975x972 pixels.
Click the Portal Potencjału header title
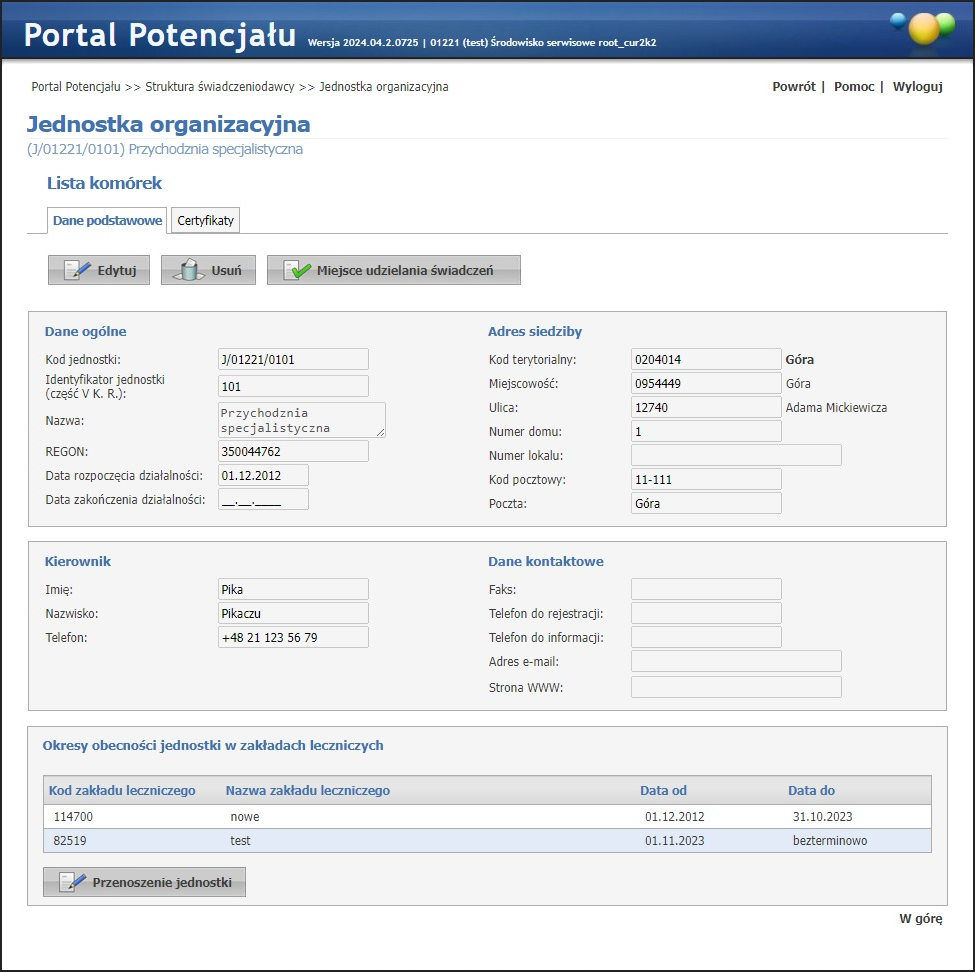pyautogui.click(x=160, y=34)
